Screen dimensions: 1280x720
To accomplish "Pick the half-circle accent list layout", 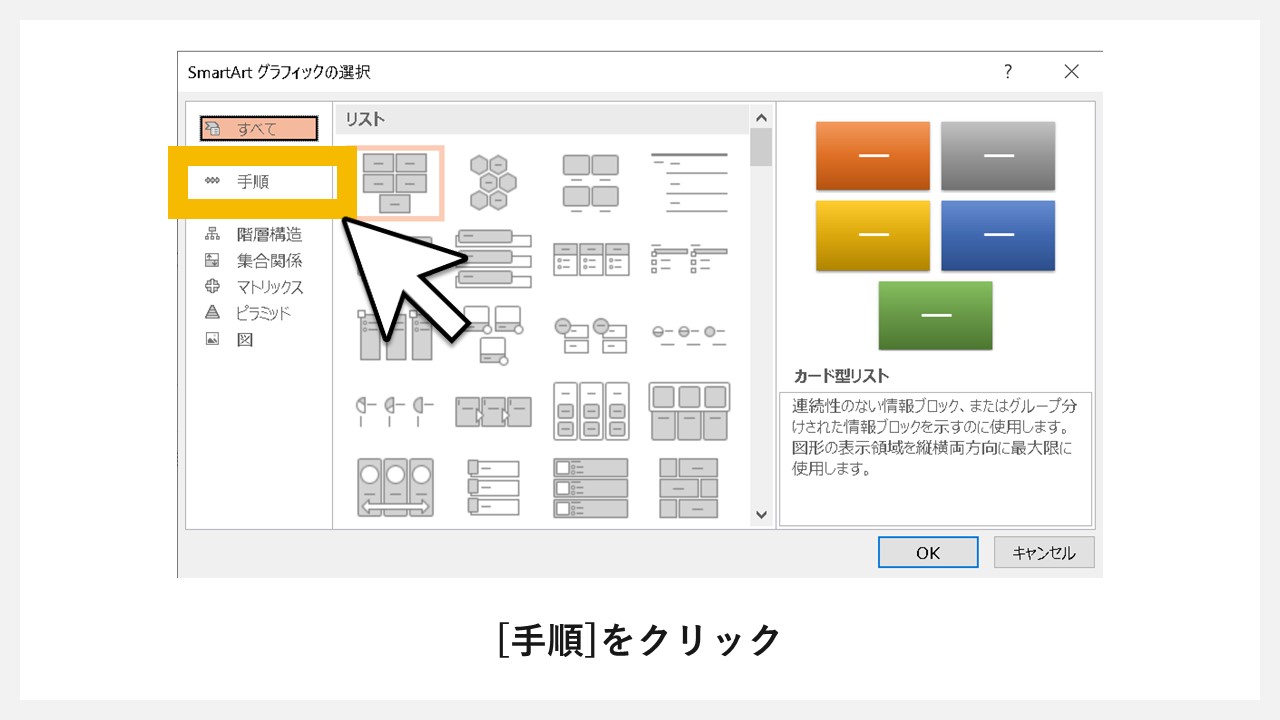I will (395, 410).
